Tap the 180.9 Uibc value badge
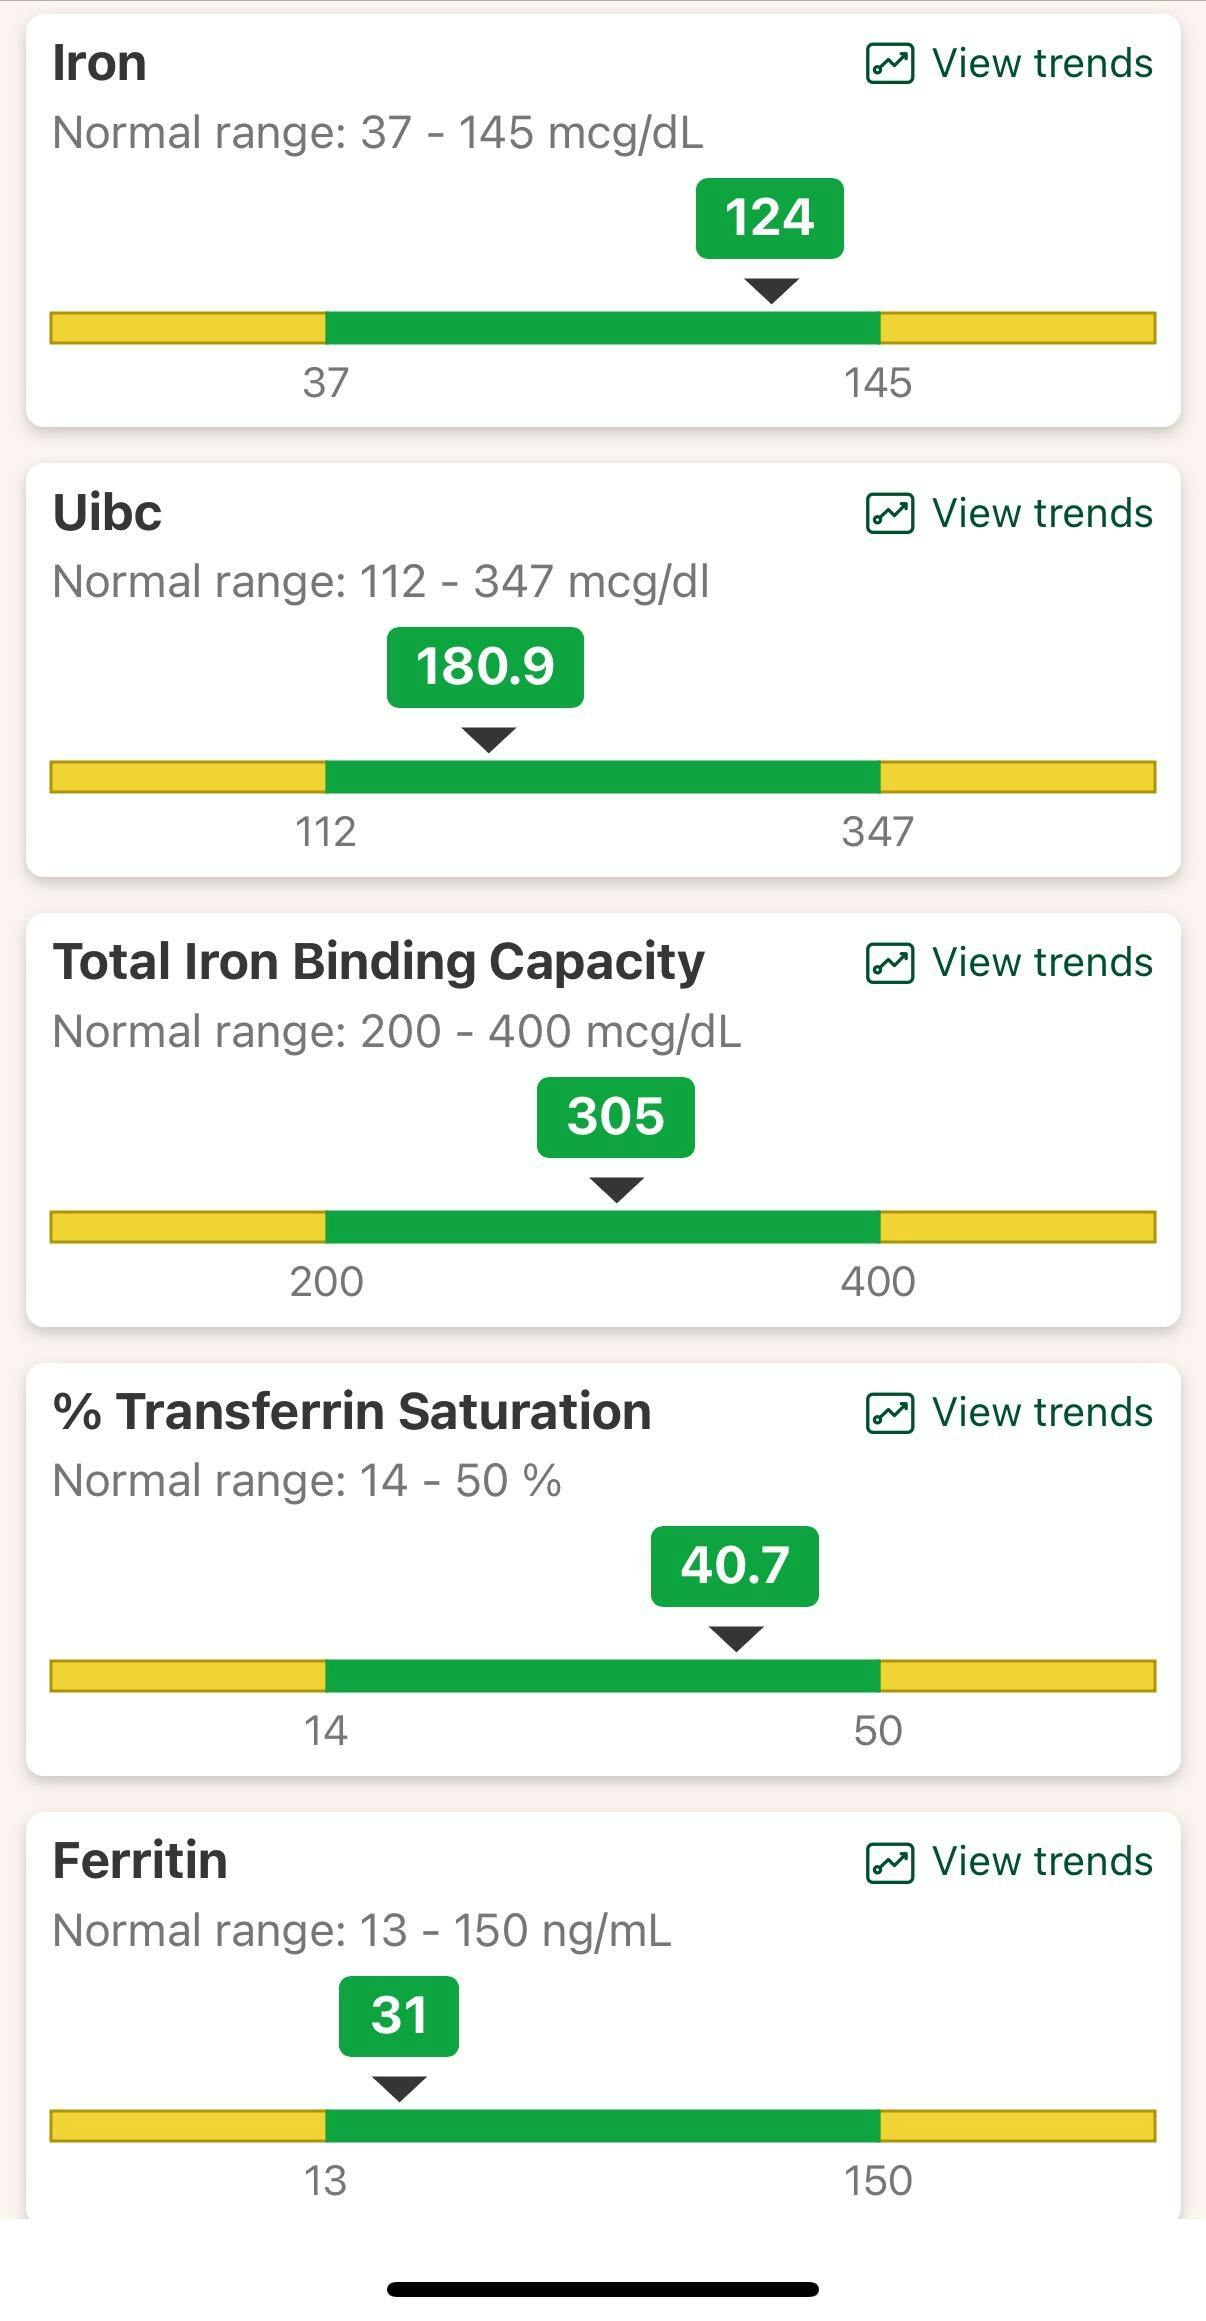Screen dimensions: 1206x2321 coord(485,667)
